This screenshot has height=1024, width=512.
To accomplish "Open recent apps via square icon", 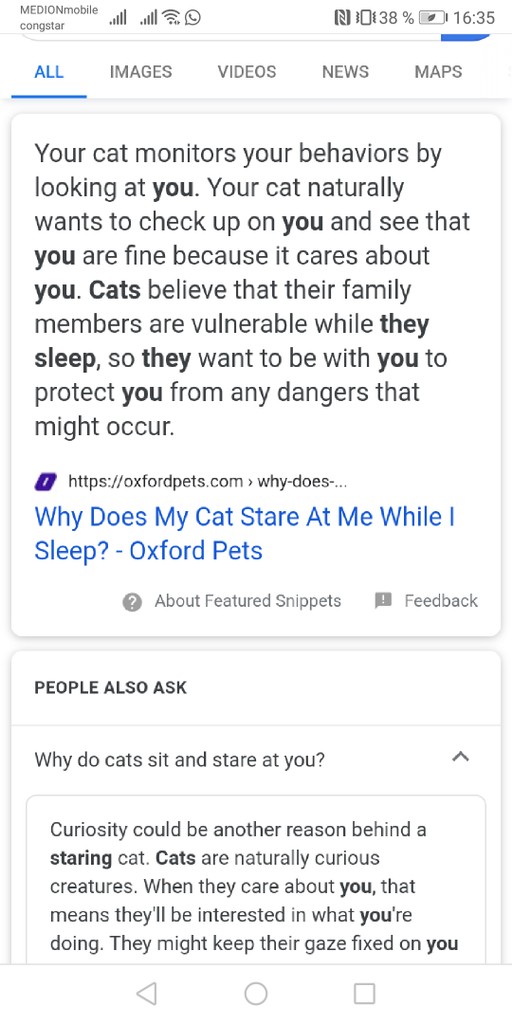I will tap(364, 993).
